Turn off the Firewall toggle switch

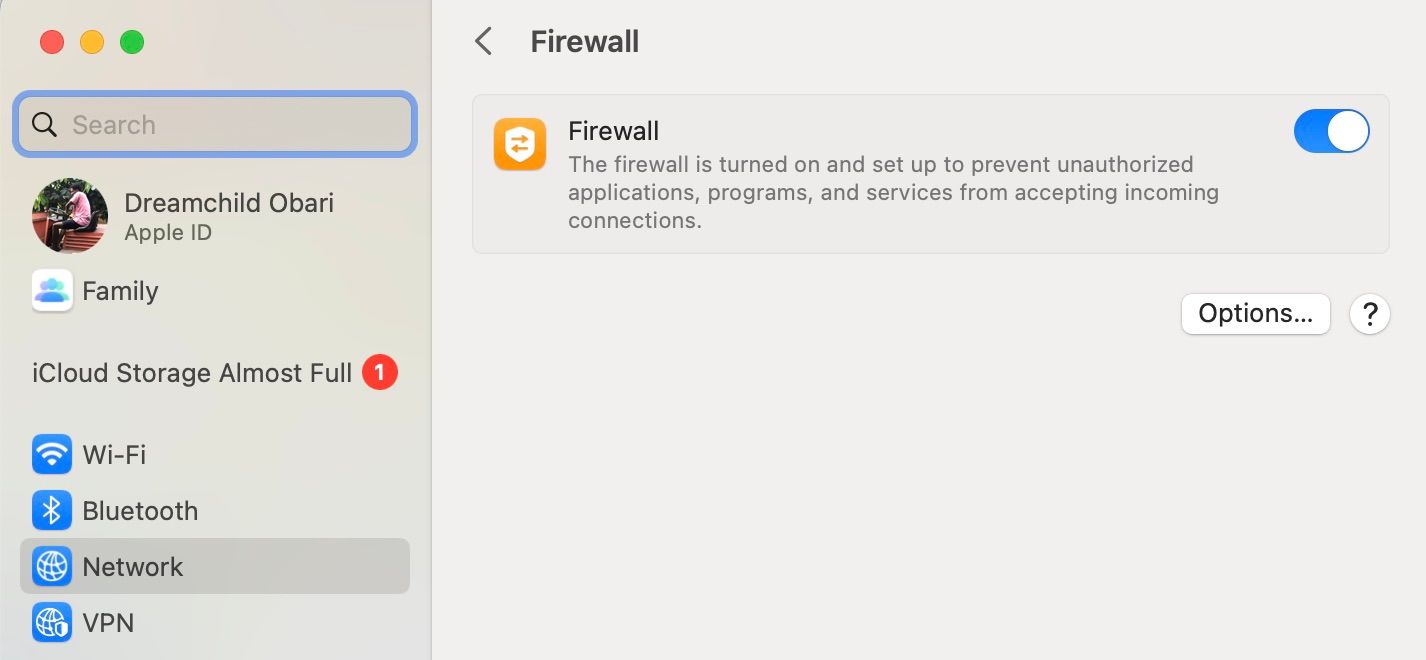coord(1331,131)
